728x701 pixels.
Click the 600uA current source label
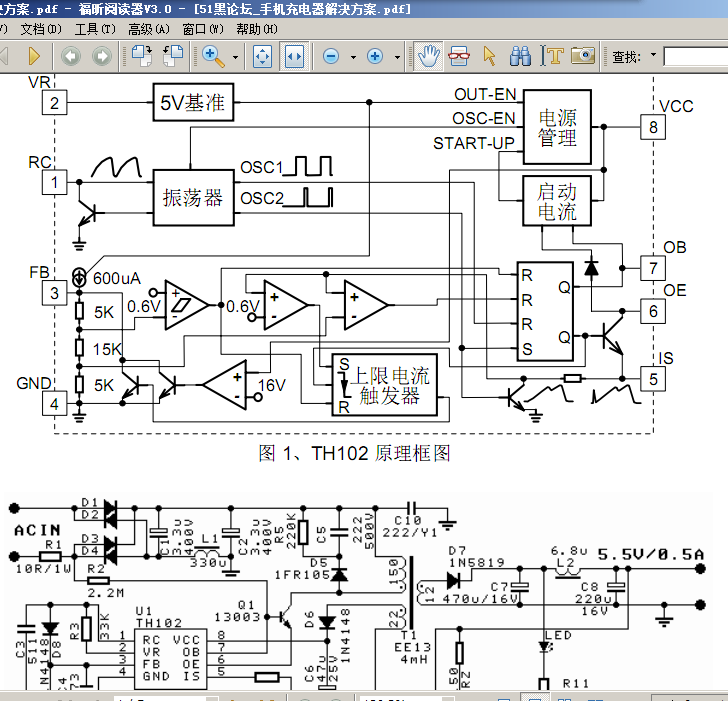(117, 279)
